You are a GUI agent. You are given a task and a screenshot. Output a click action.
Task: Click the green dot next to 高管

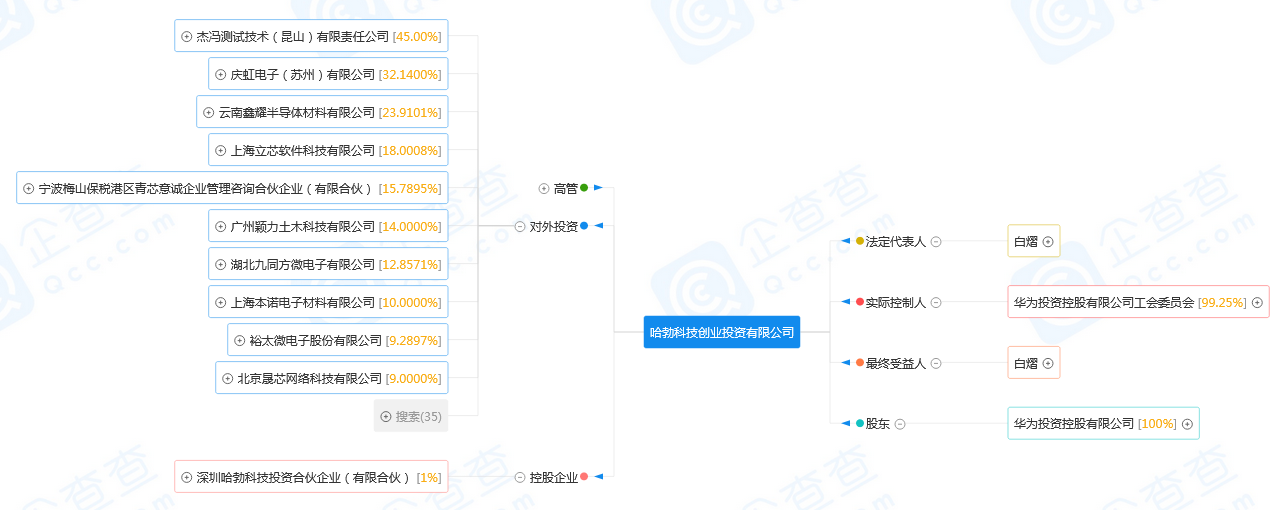pos(584,187)
